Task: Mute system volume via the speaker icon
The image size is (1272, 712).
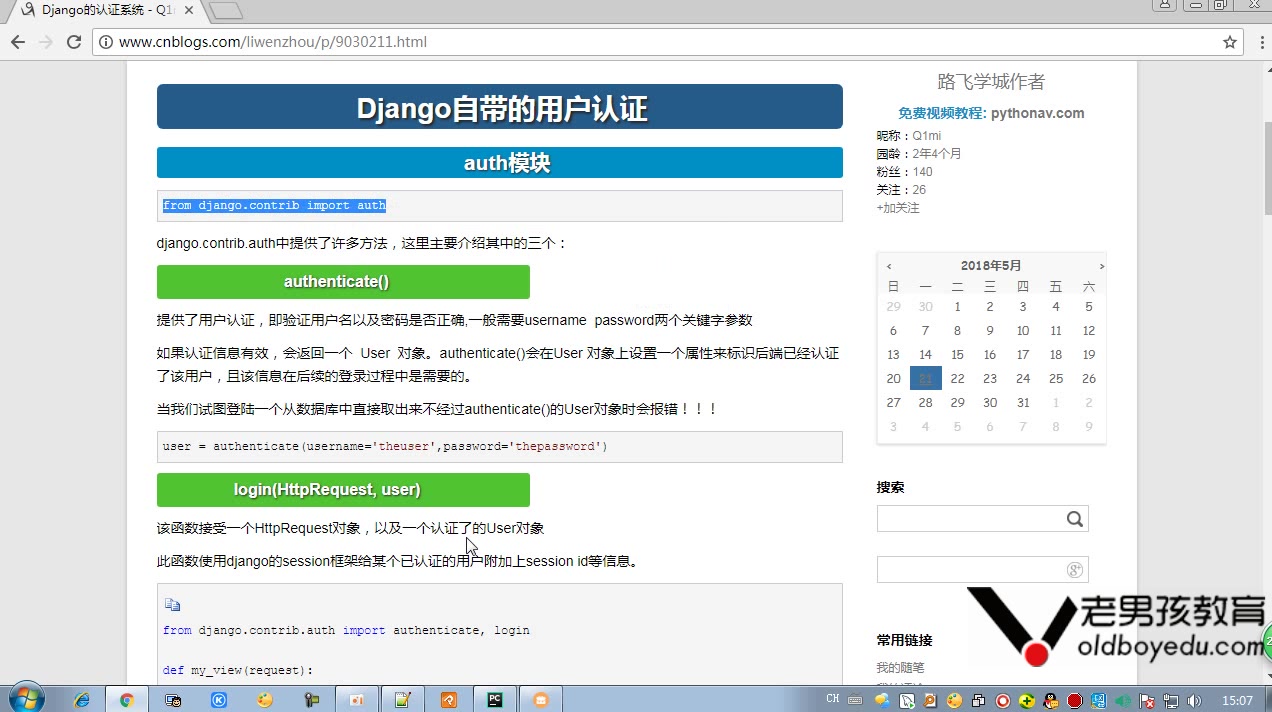Action: [x=1193, y=698]
